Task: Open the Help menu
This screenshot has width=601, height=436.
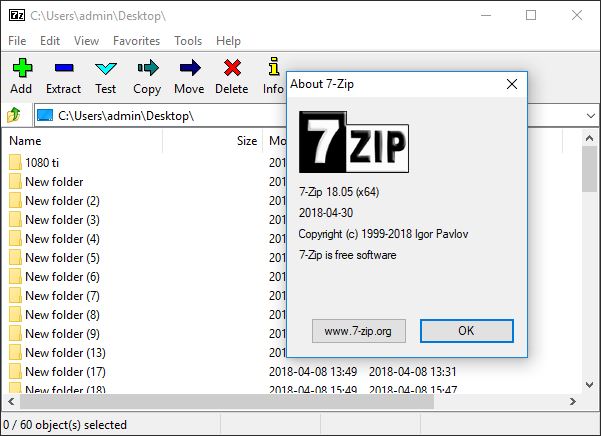Action: click(228, 41)
